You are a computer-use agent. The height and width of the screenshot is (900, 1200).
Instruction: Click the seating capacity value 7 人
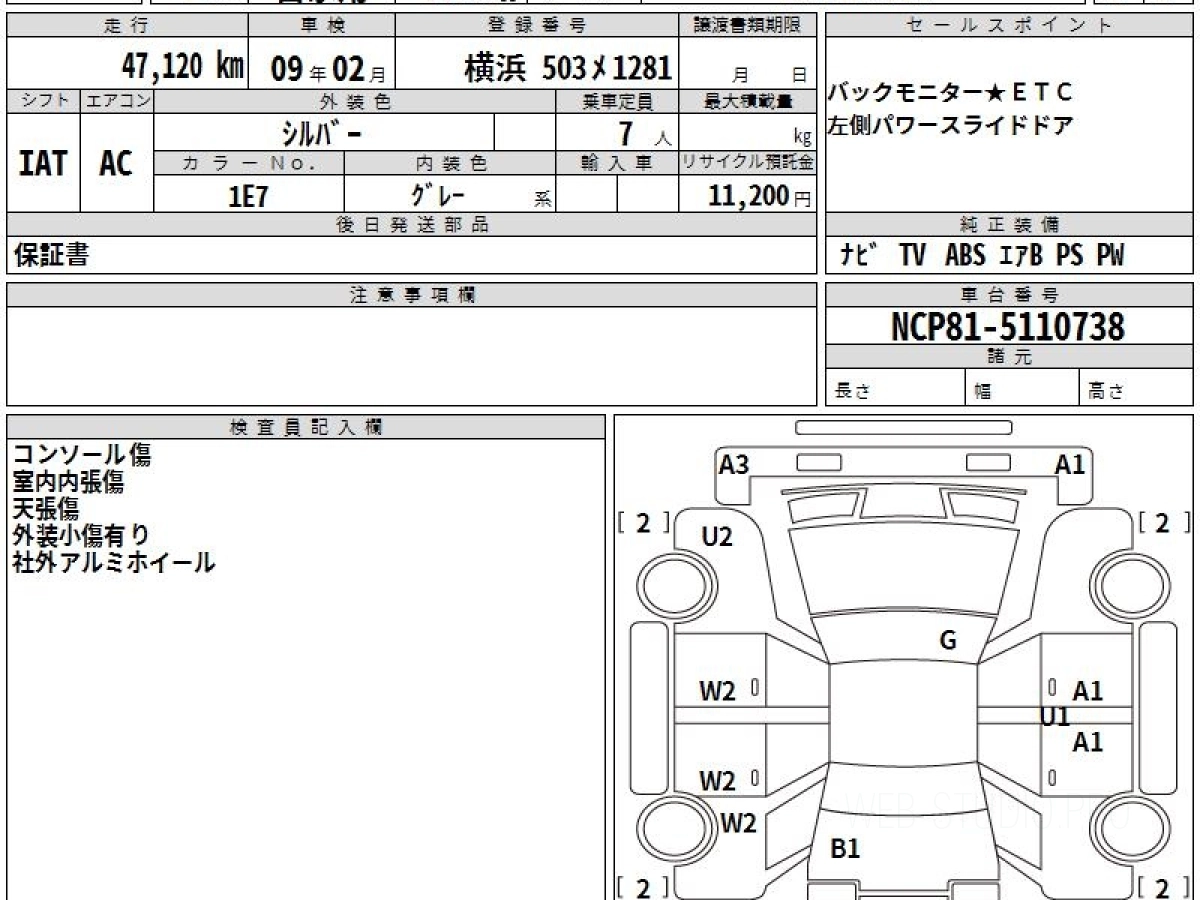[x=645, y=132]
